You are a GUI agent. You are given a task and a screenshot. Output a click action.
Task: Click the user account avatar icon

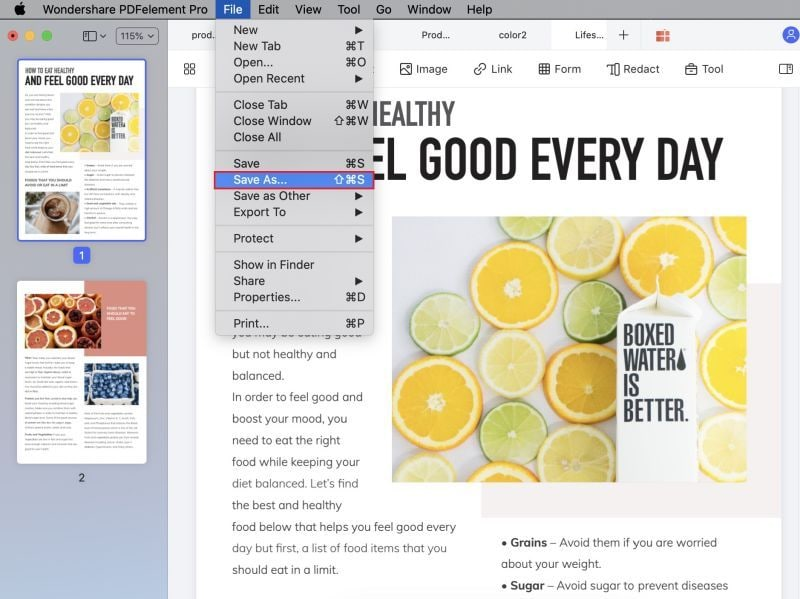(x=789, y=33)
